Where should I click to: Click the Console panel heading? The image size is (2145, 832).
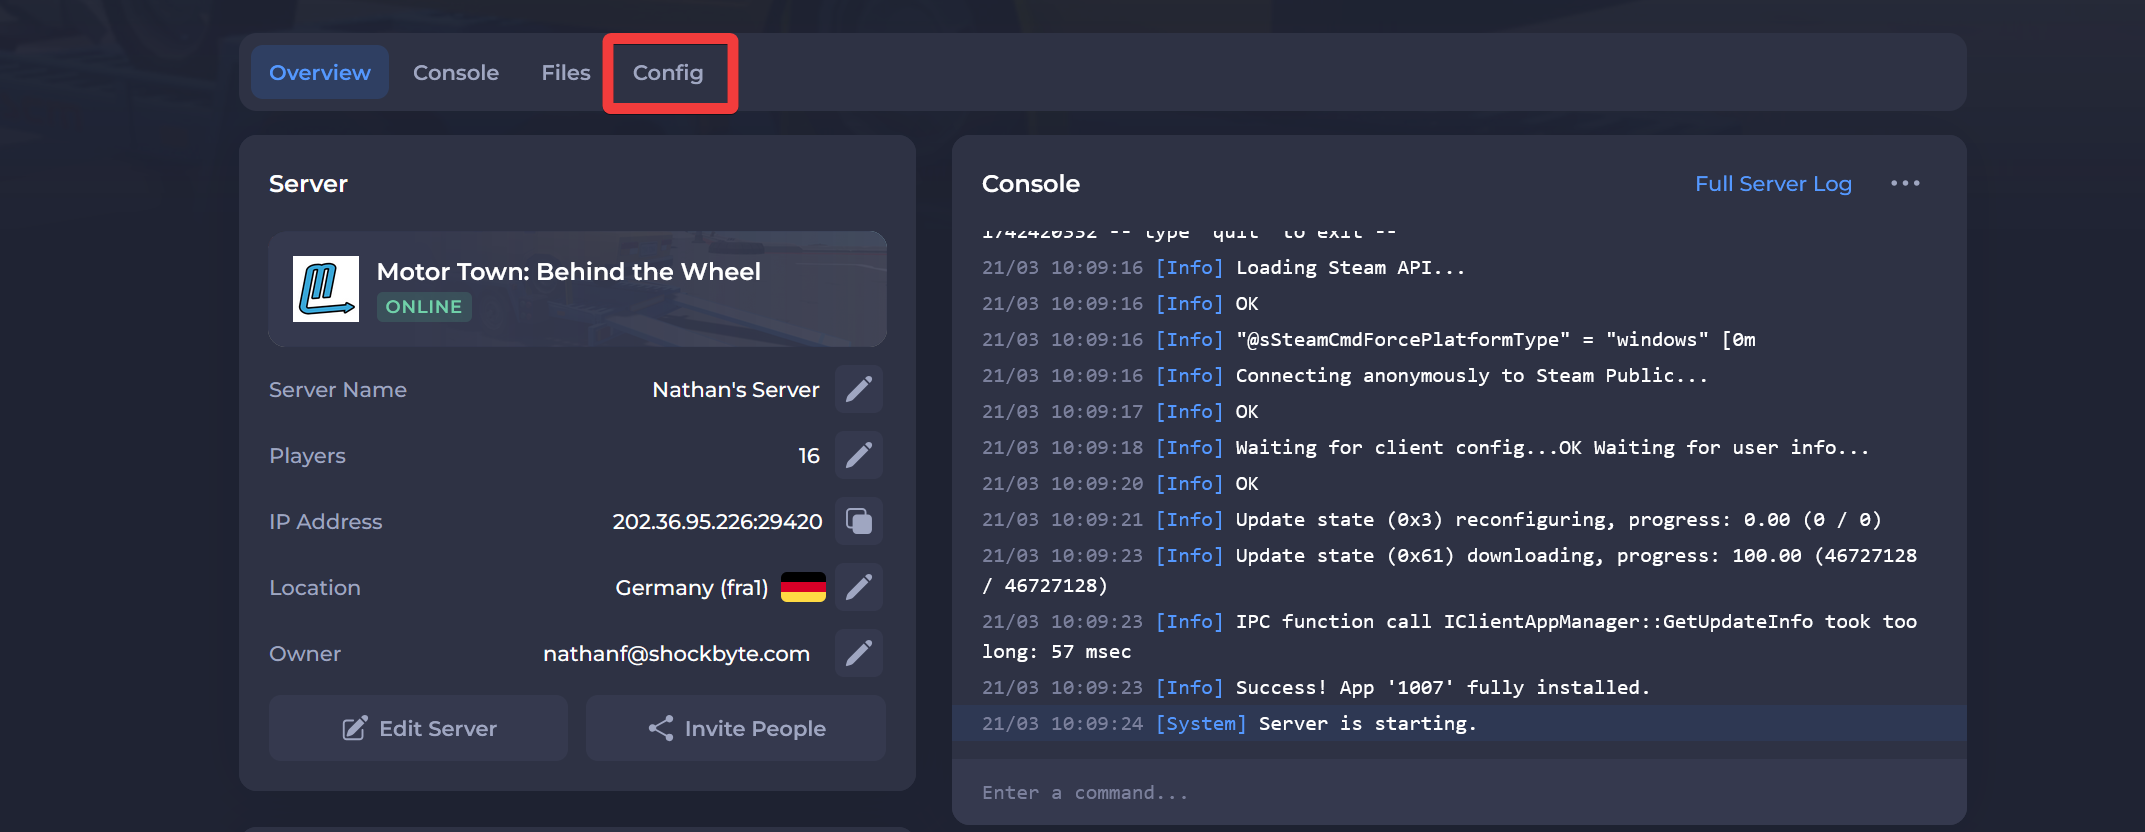(x=1031, y=184)
